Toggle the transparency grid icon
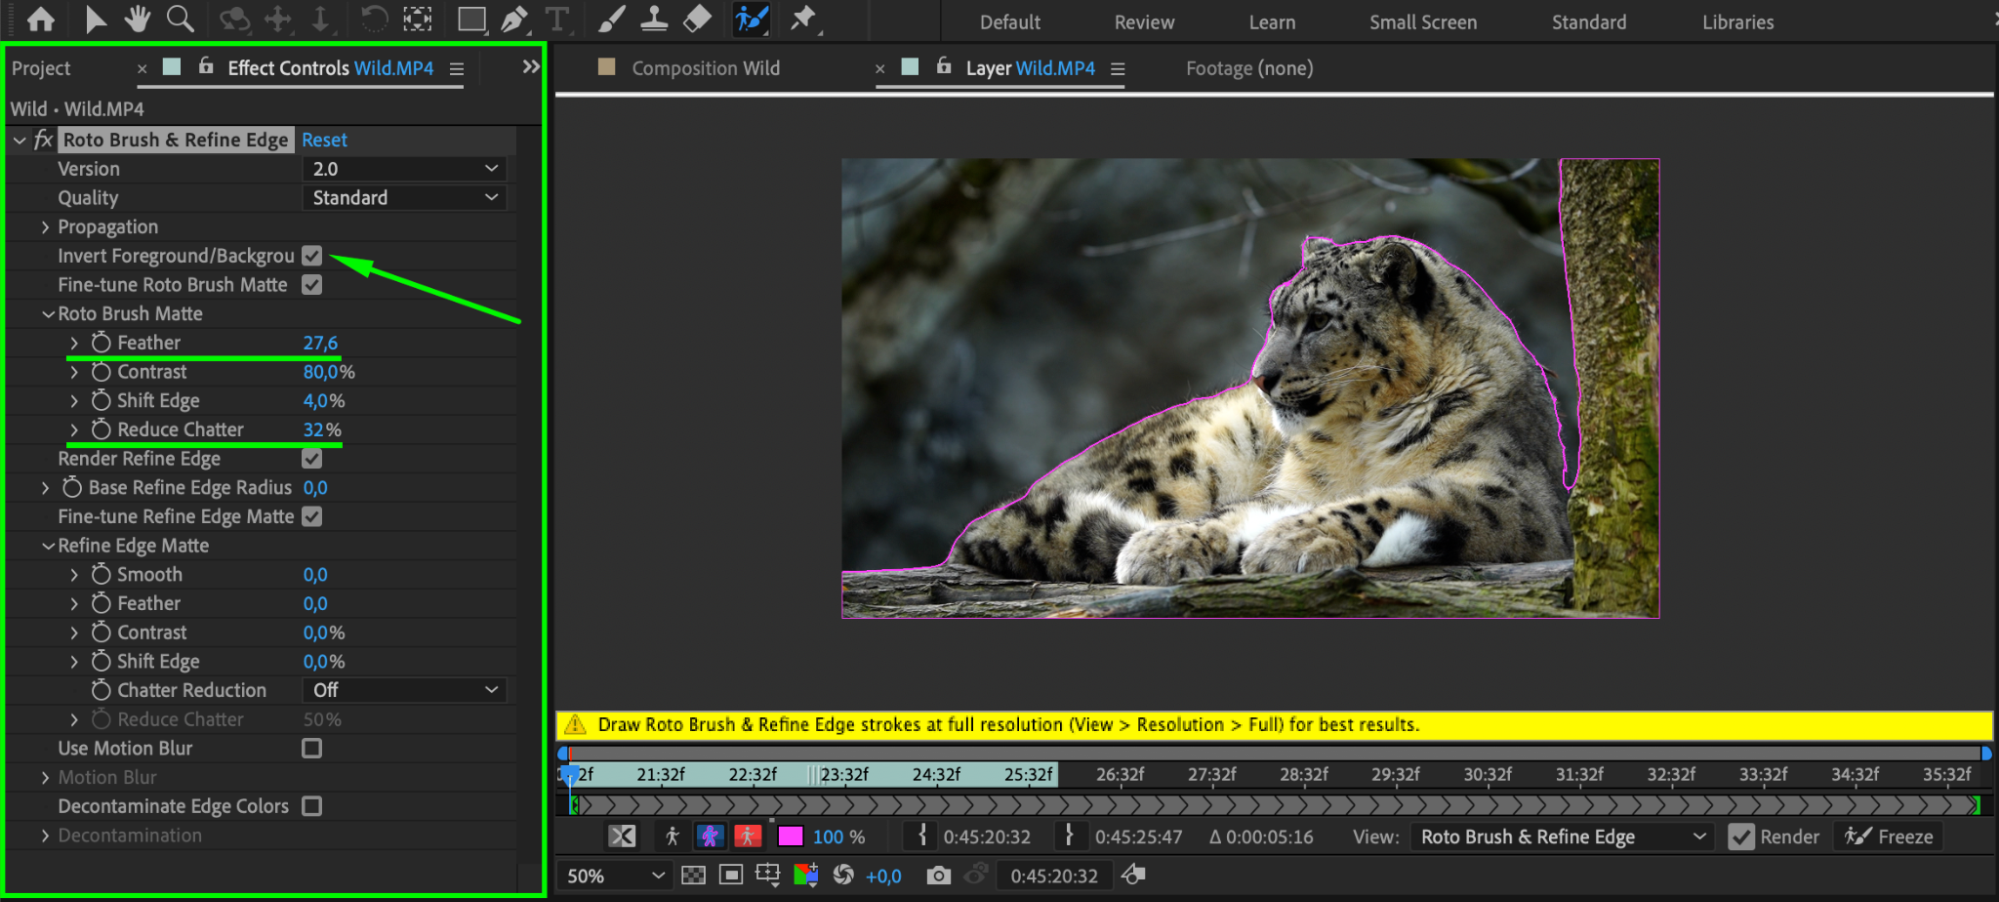The height and width of the screenshot is (902, 1999). click(x=693, y=876)
